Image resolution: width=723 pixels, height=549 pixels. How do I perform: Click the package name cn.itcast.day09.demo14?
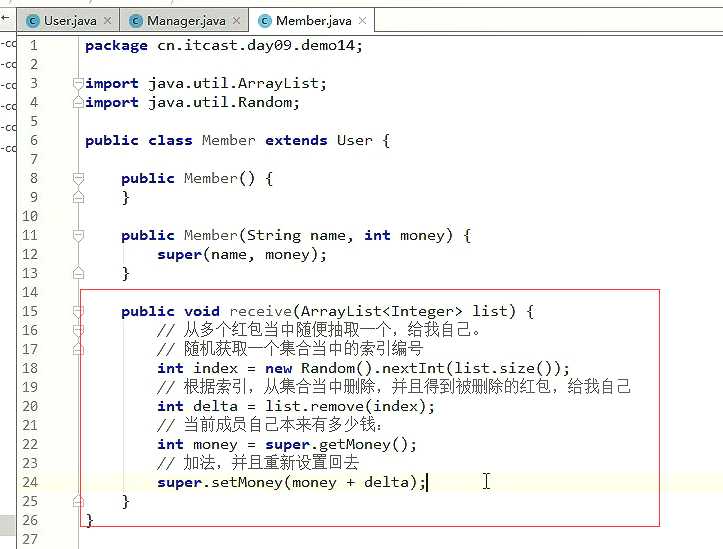(x=256, y=46)
